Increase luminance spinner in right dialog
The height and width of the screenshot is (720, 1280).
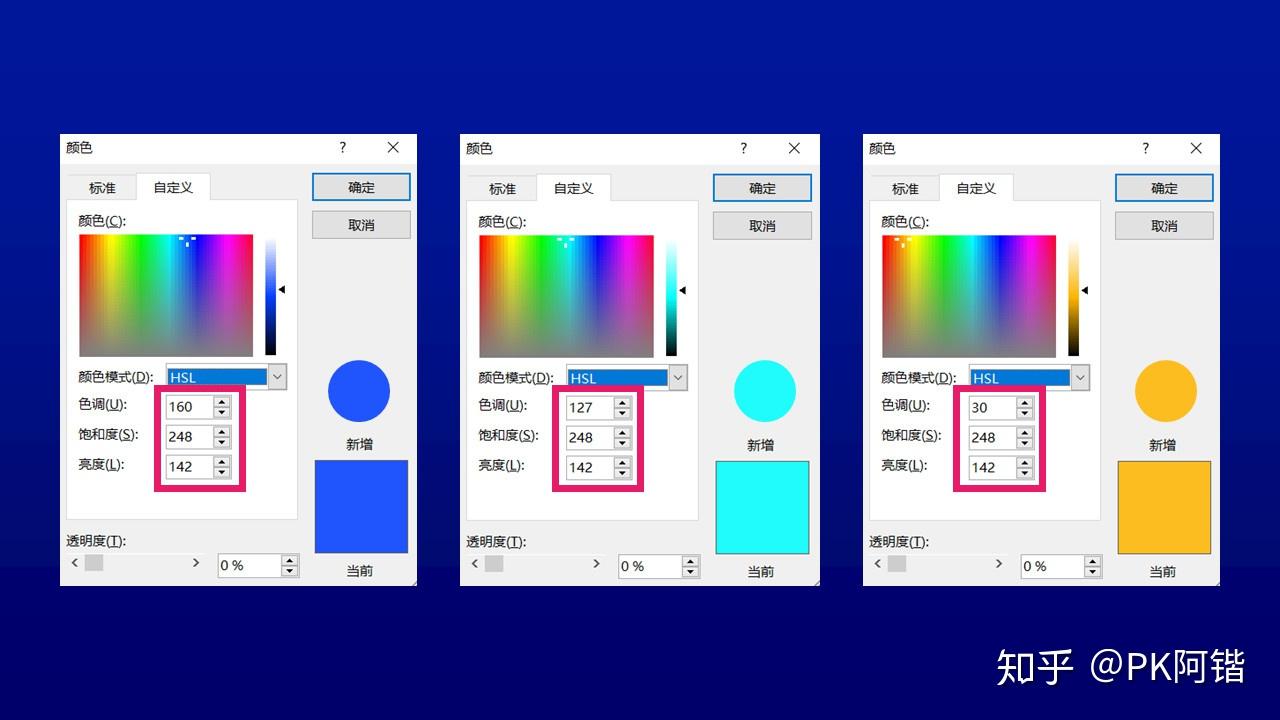1025,461
